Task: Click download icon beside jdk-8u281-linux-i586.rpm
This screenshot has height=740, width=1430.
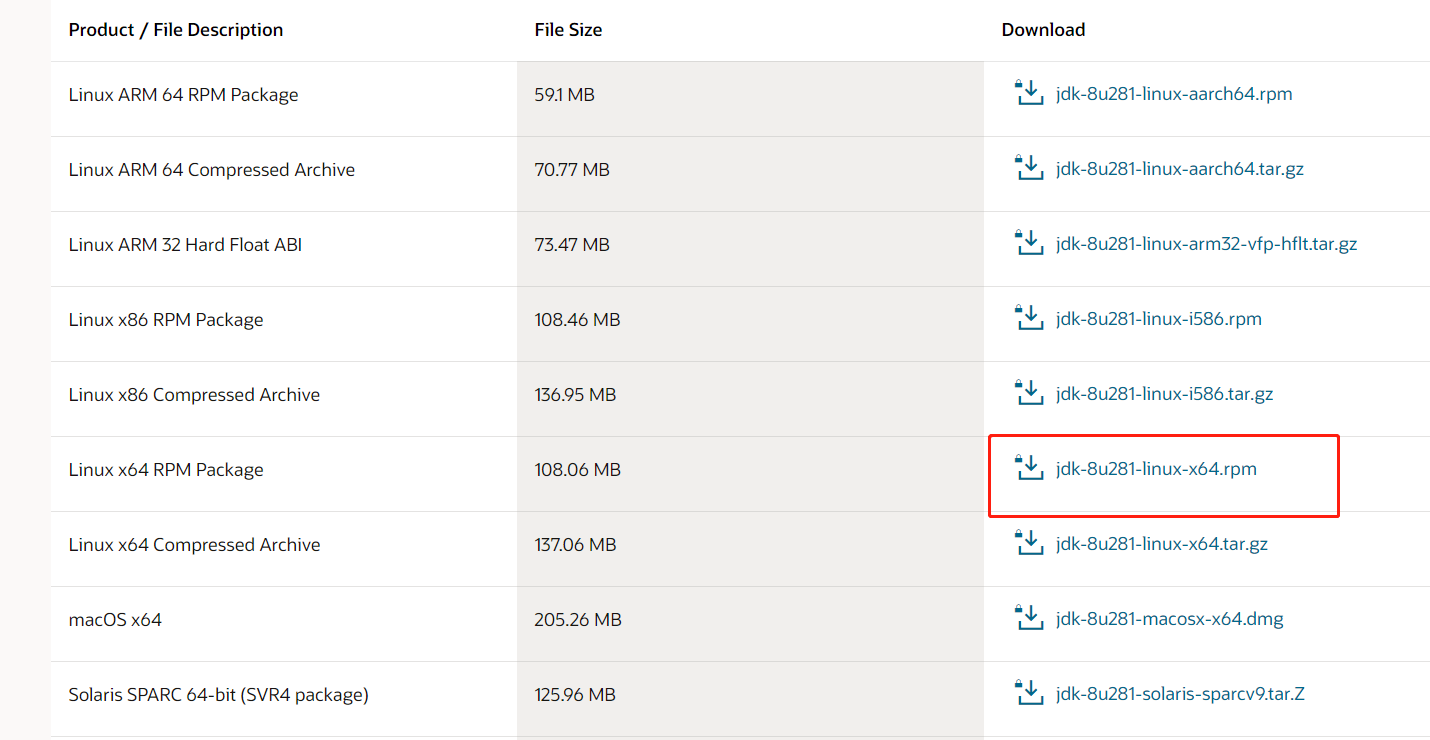Action: click(x=1028, y=318)
